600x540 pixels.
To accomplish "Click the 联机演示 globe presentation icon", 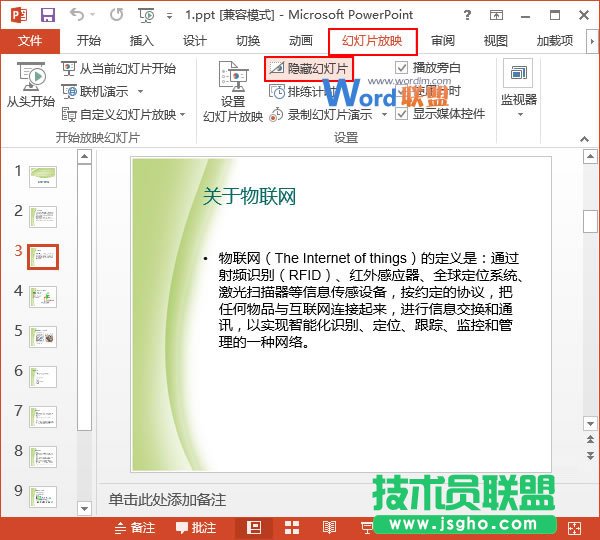I will click(x=69, y=91).
